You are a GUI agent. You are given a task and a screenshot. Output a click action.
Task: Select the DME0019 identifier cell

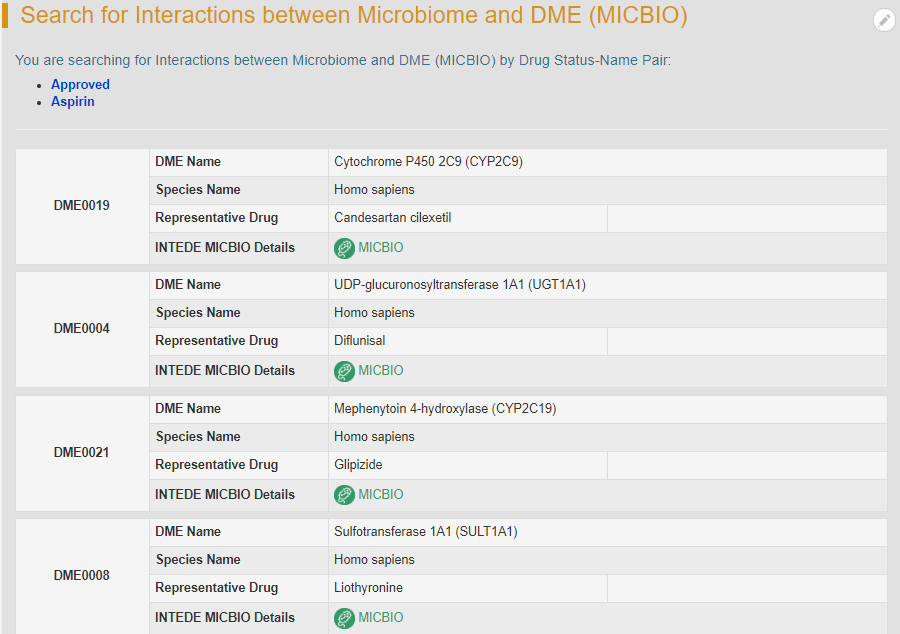(x=82, y=206)
